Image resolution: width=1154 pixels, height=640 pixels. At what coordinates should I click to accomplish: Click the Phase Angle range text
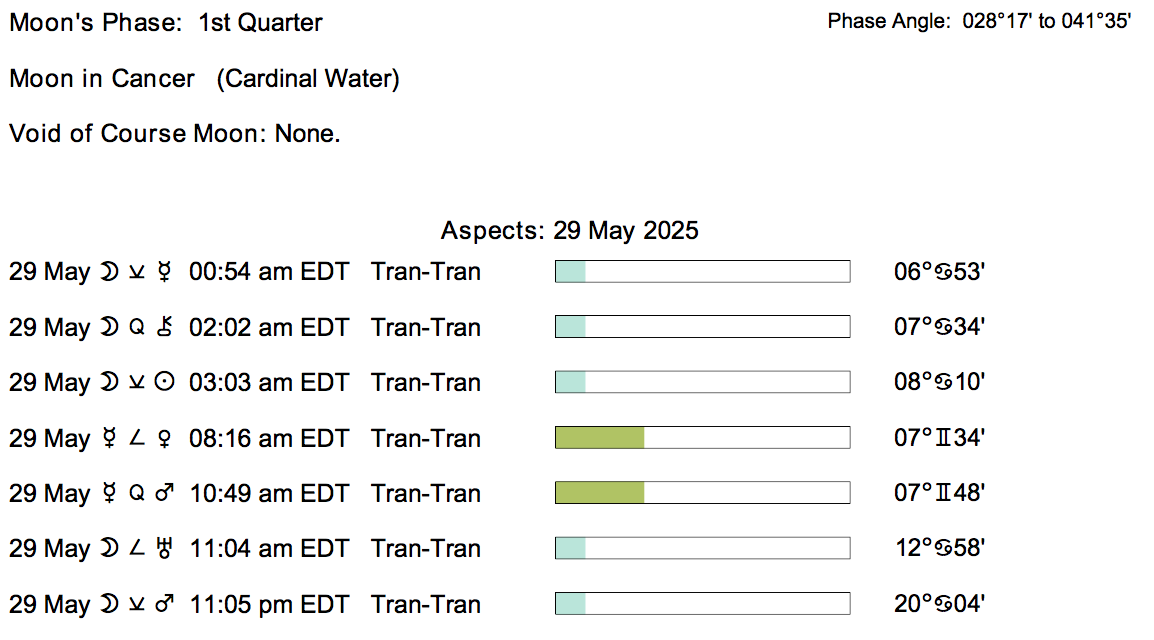pos(979,21)
